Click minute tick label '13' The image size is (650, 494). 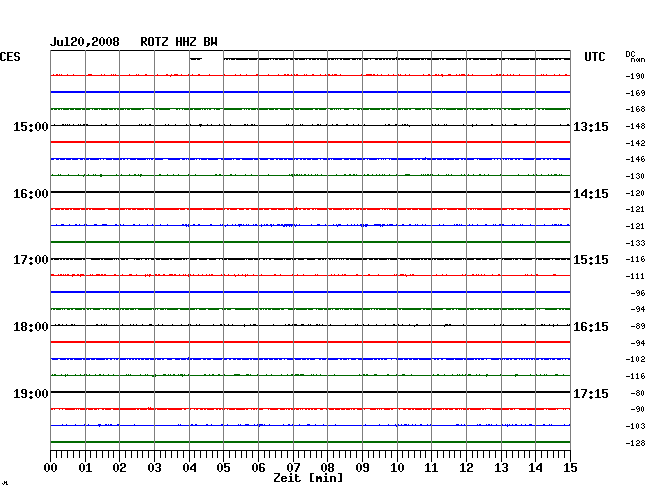[x=501, y=468]
